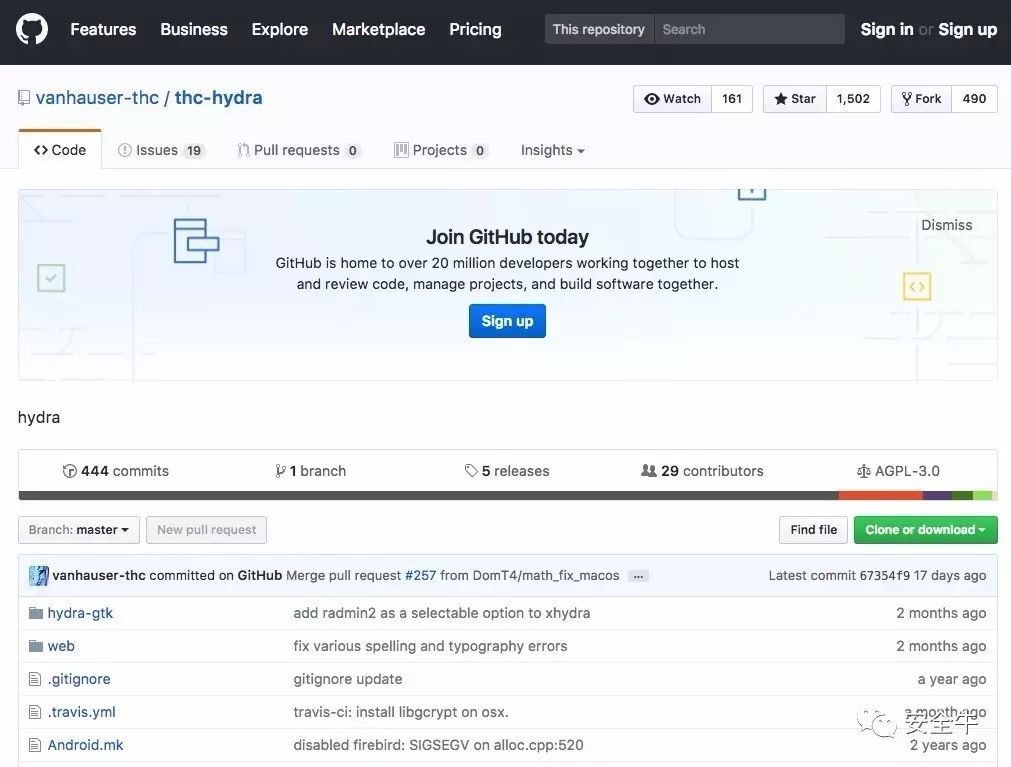Click the Watch button
This screenshot has height=767, width=1011.
click(x=672, y=99)
